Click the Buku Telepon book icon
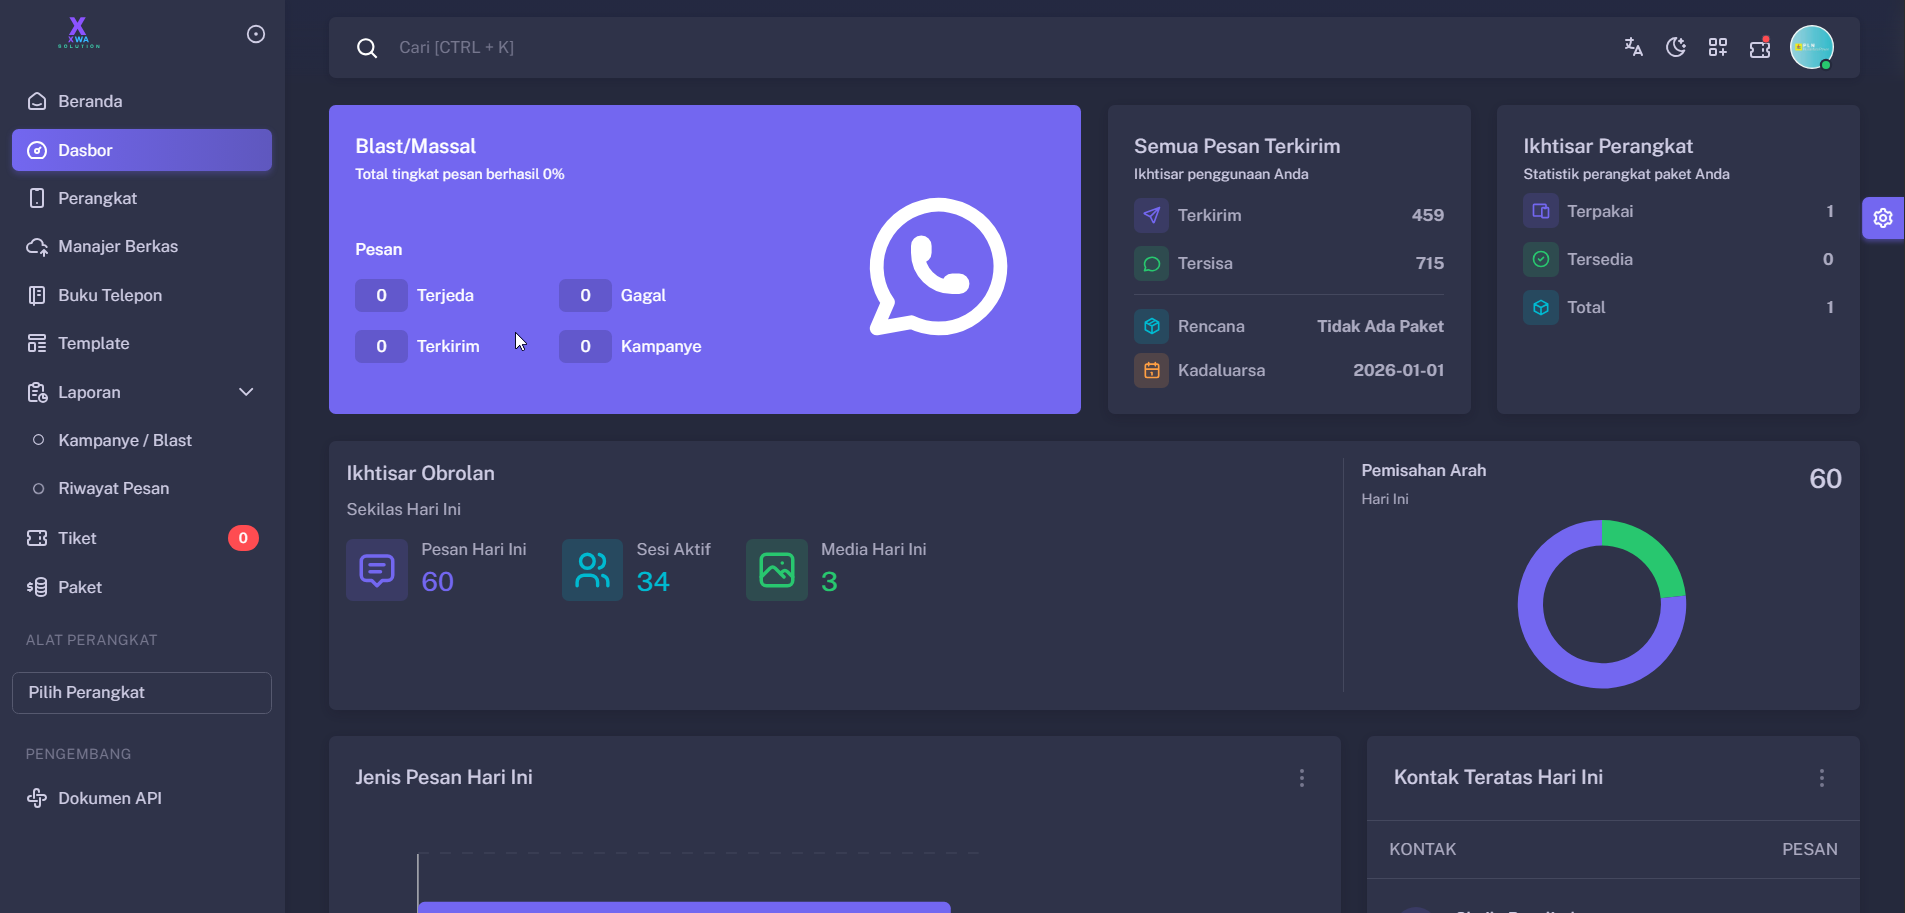The image size is (1905, 913). [36, 295]
